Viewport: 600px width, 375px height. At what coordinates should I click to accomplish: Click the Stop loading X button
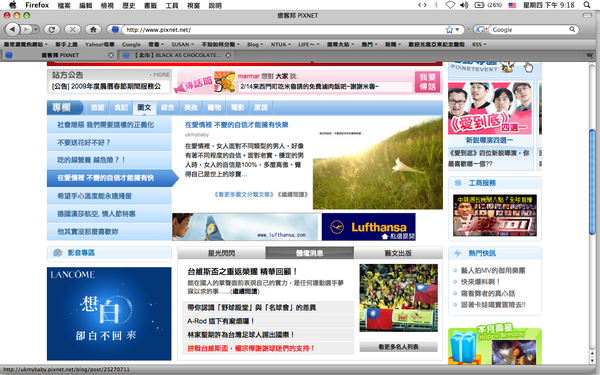pos(72,29)
